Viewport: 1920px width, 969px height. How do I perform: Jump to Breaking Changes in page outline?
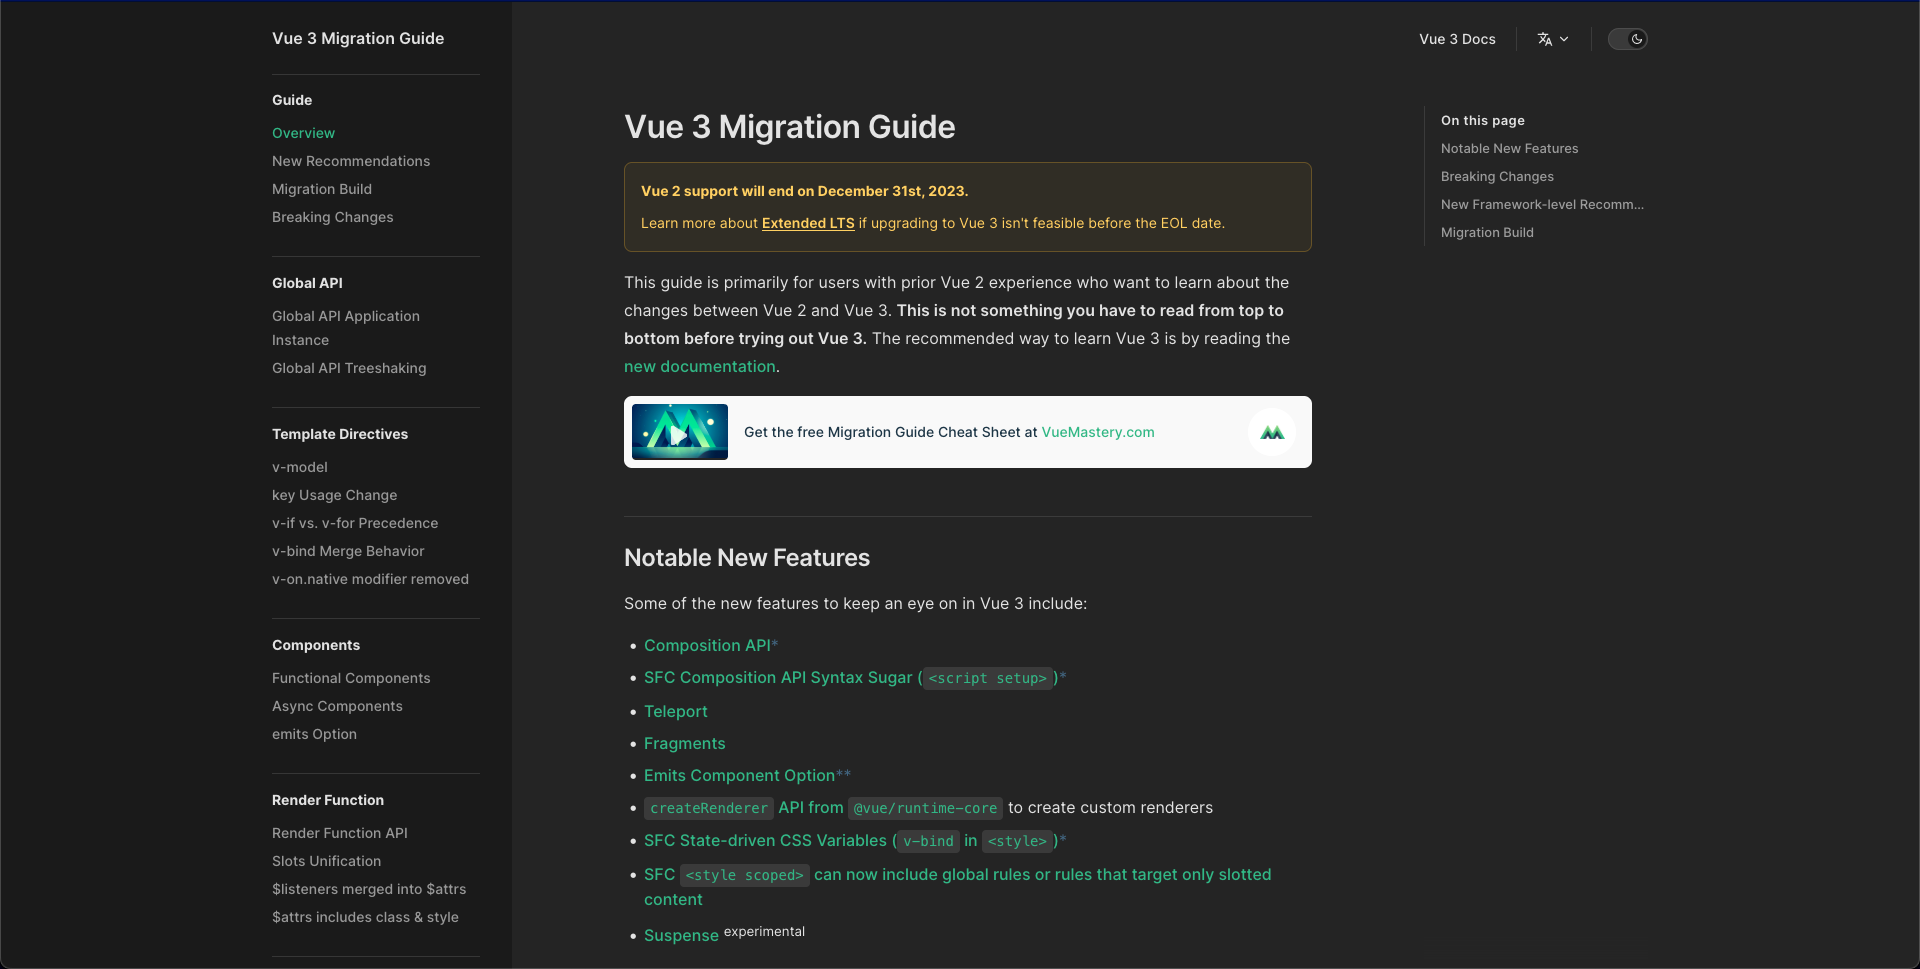tap(1497, 176)
